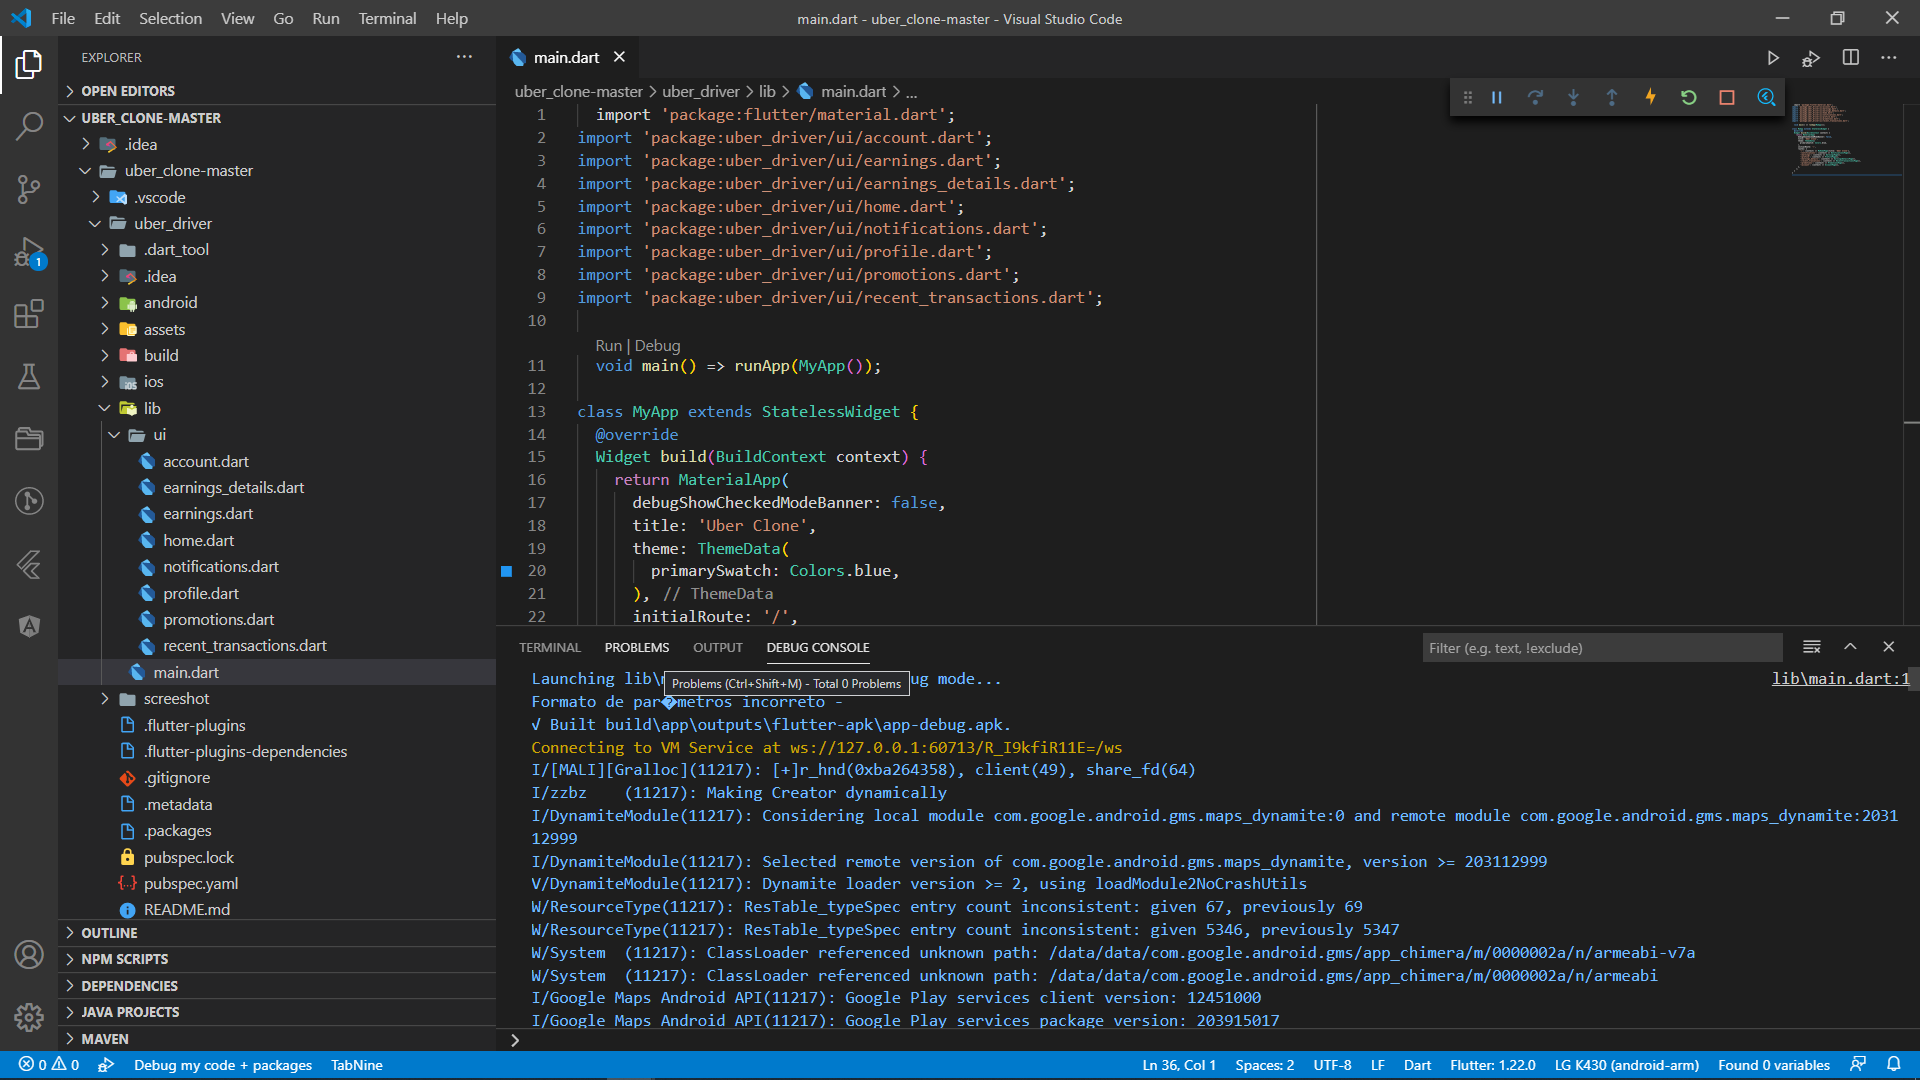Select the Run and Debug sidebar icon

[29, 251]
